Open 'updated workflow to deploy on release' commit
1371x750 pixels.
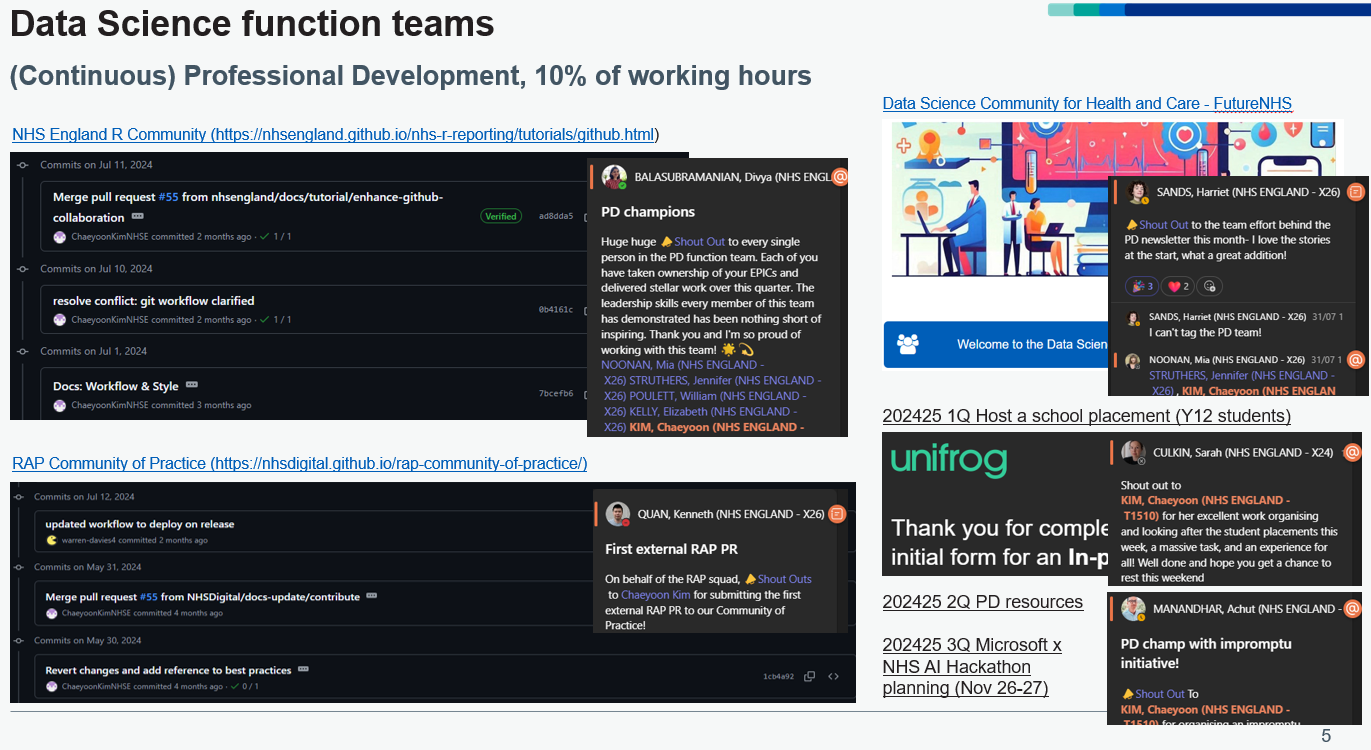140,524
